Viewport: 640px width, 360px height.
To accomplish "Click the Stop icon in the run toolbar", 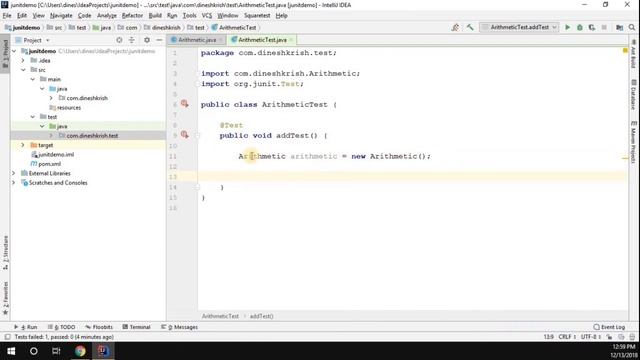I will [x=604, y=27].
